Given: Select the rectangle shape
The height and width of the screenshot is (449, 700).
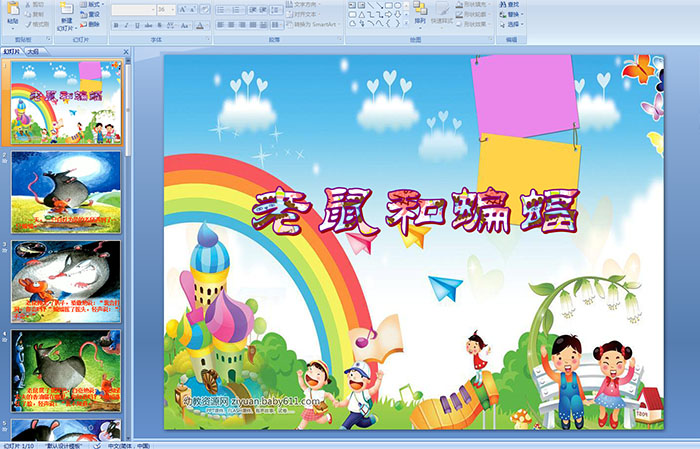Looking at the screenshot, I should click(389, 5).
